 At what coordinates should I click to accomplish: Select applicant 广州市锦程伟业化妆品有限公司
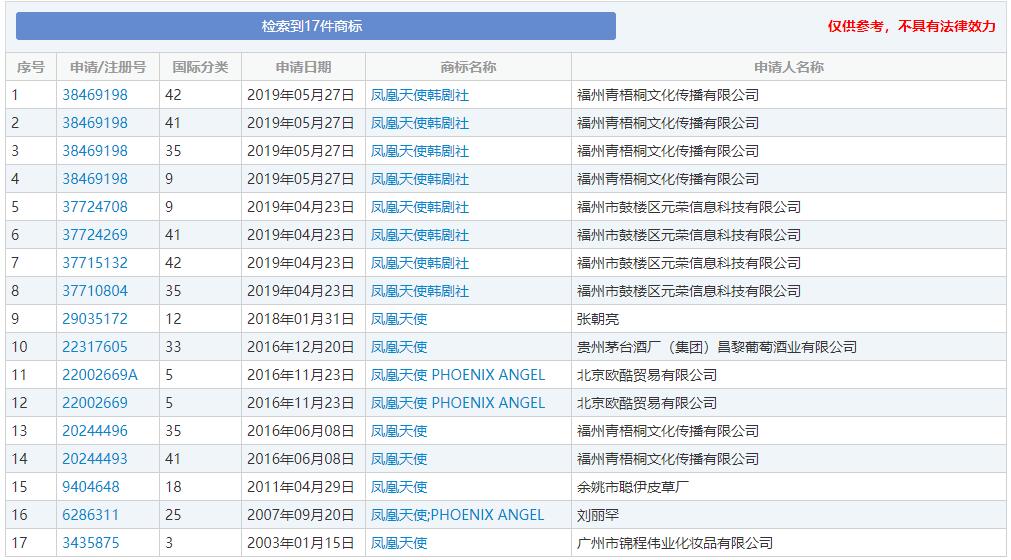click(674, 543)
